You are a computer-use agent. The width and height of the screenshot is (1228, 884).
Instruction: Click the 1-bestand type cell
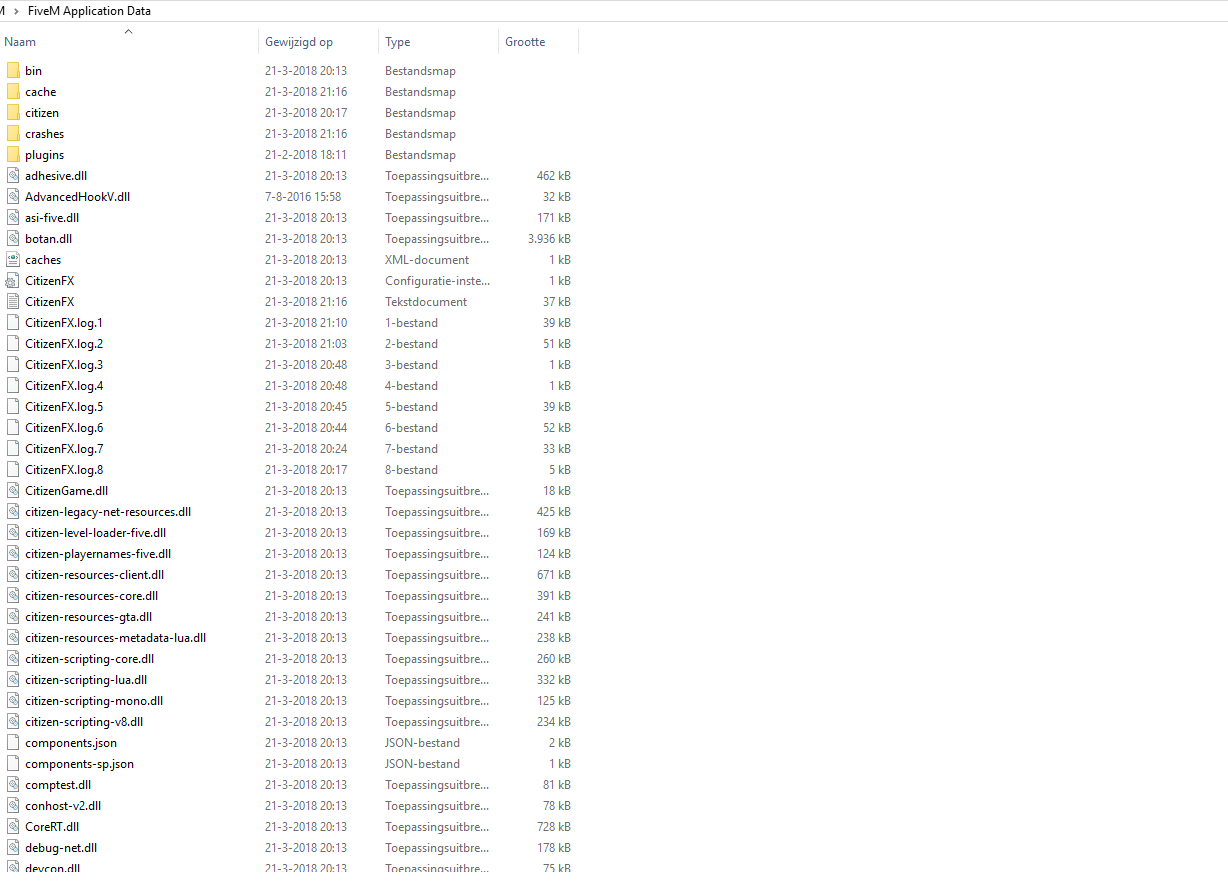[x=412, y=322]
